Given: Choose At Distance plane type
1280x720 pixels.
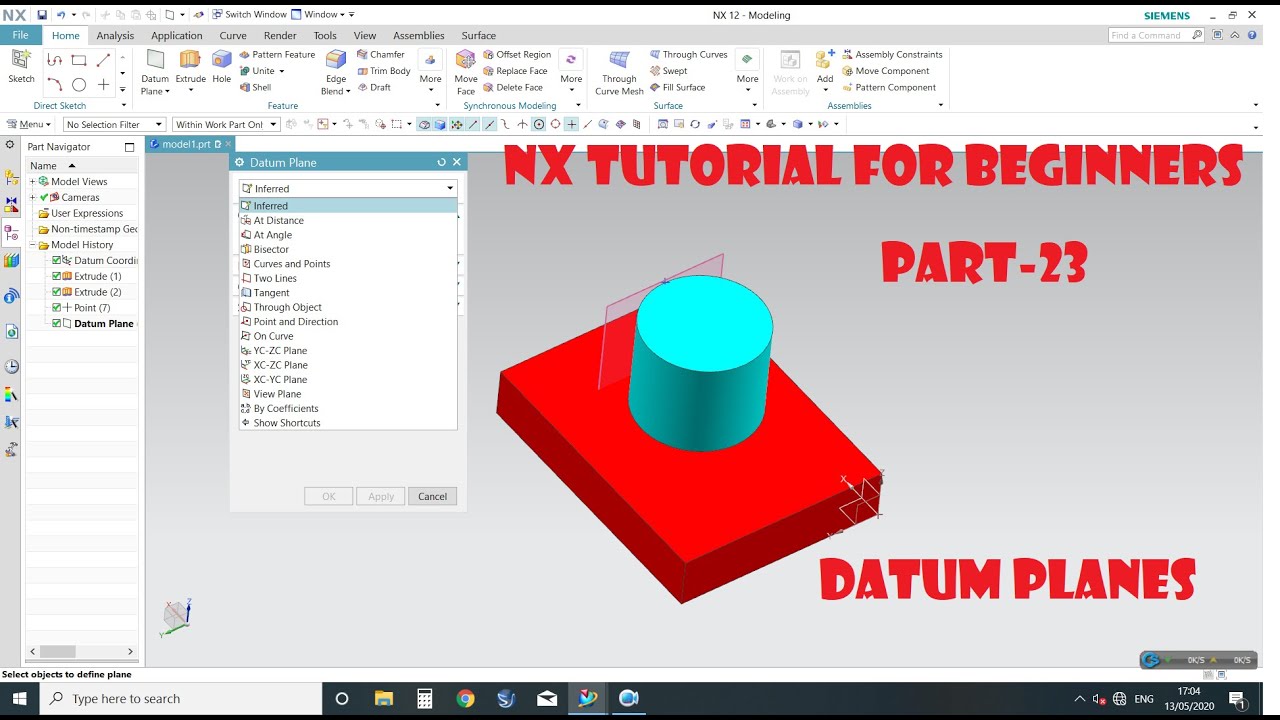Looking at the screenshot, I should 348,220.
